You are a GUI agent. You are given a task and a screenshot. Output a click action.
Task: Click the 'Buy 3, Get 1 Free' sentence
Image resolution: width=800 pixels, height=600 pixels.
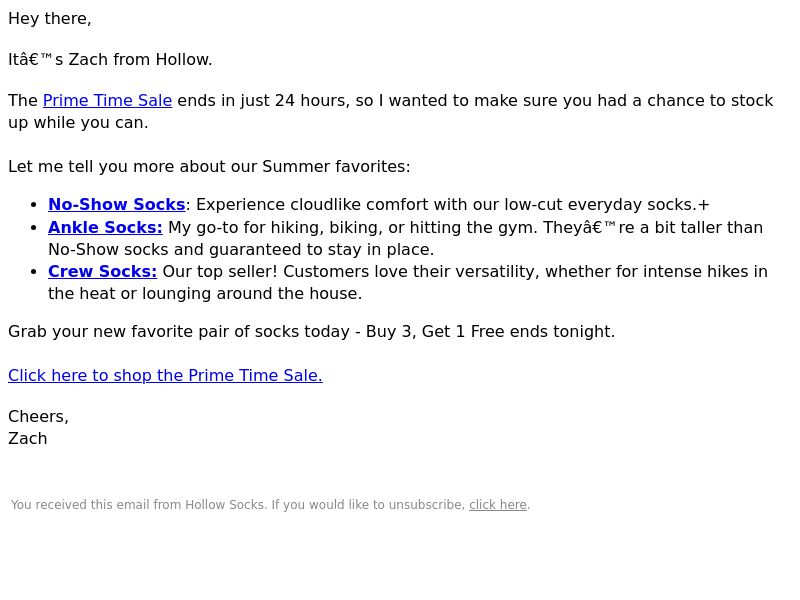click(312, 332)
